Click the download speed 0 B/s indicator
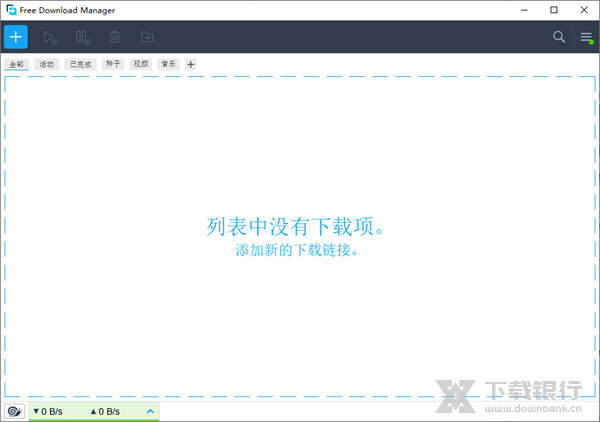 pyautogui.click(x=48, y=412)
